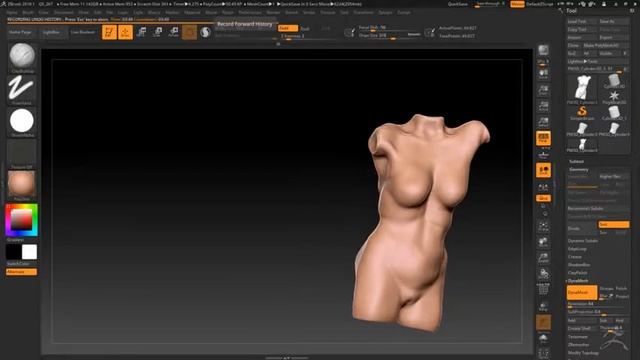The image size is (640, 360).
Task: Click the Rotate 3D view icon
Action: [x=543, y=274]
